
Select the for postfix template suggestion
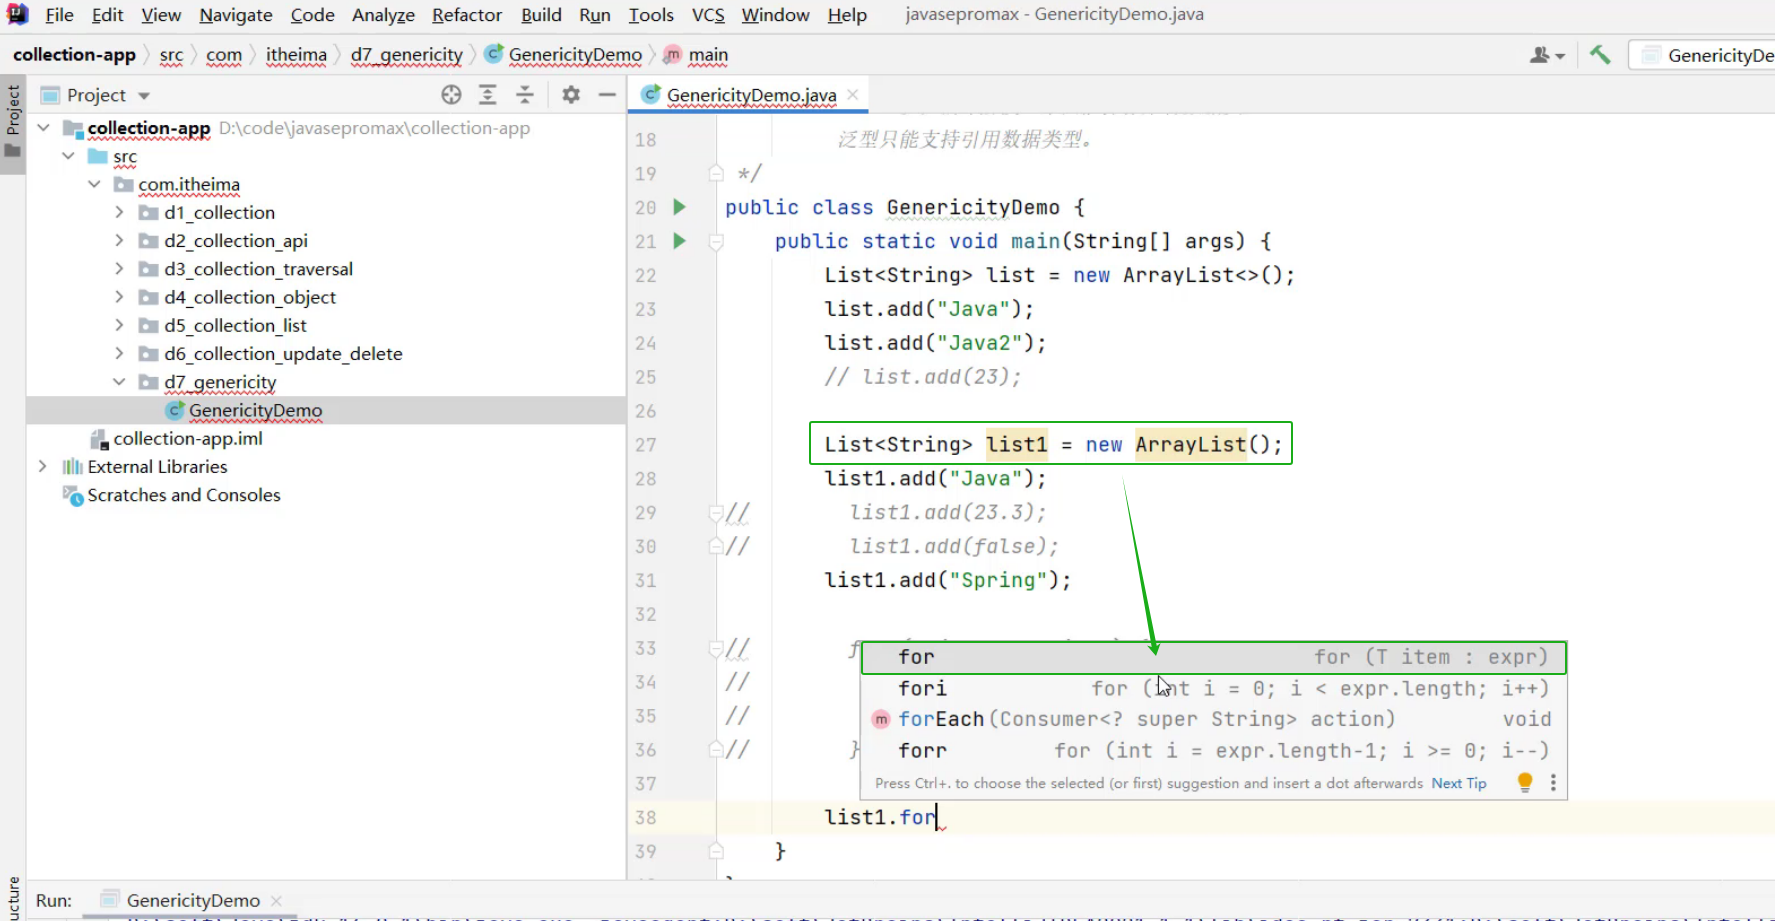(1213, 657)
